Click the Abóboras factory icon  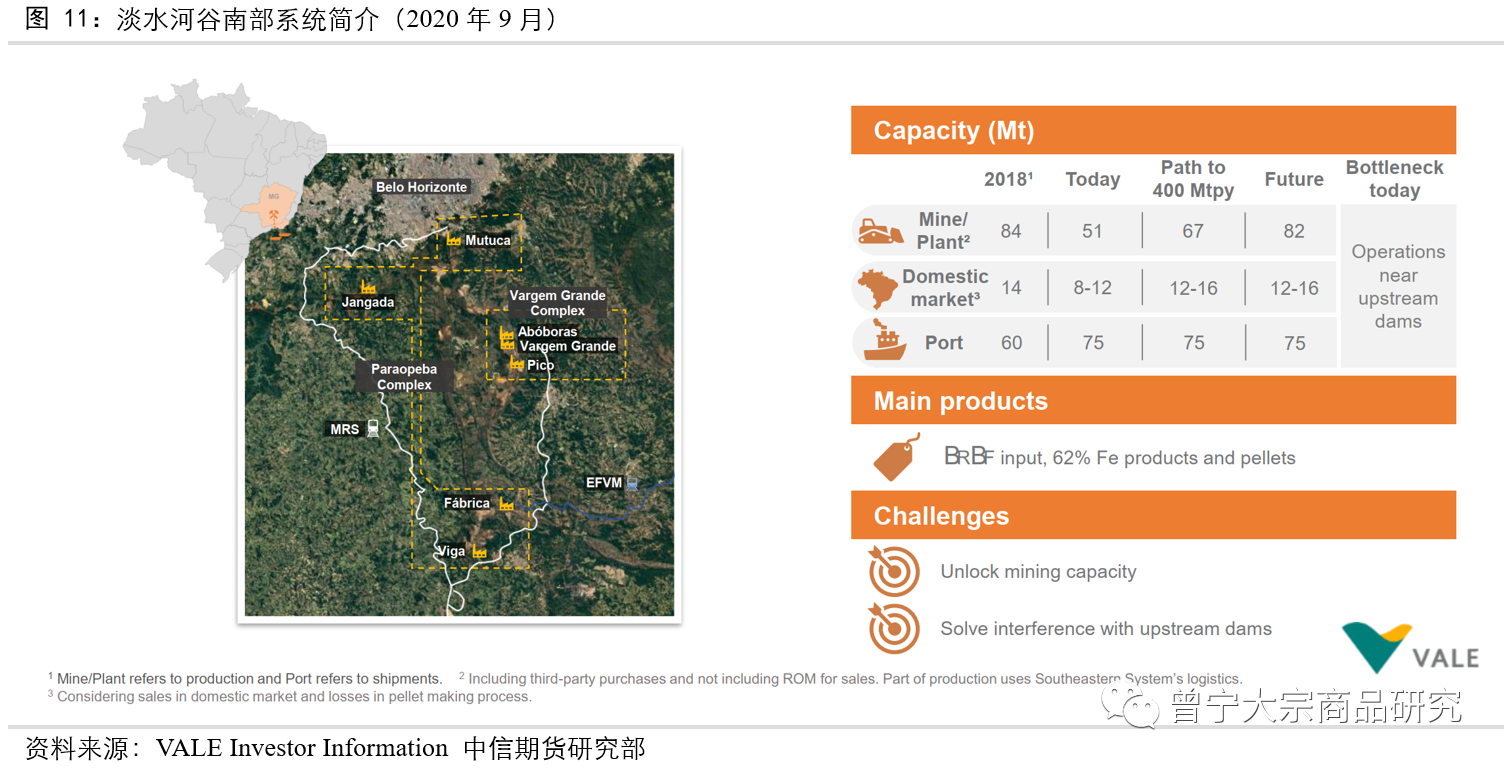coord(506,331)
